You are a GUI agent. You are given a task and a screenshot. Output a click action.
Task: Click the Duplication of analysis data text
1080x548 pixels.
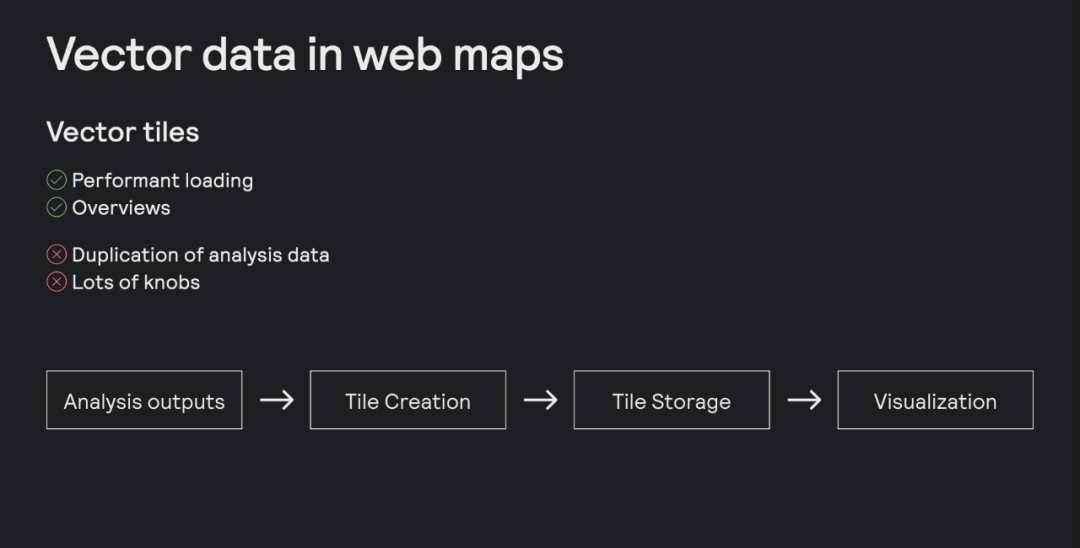pyautogui.click(x=200, y=255)
